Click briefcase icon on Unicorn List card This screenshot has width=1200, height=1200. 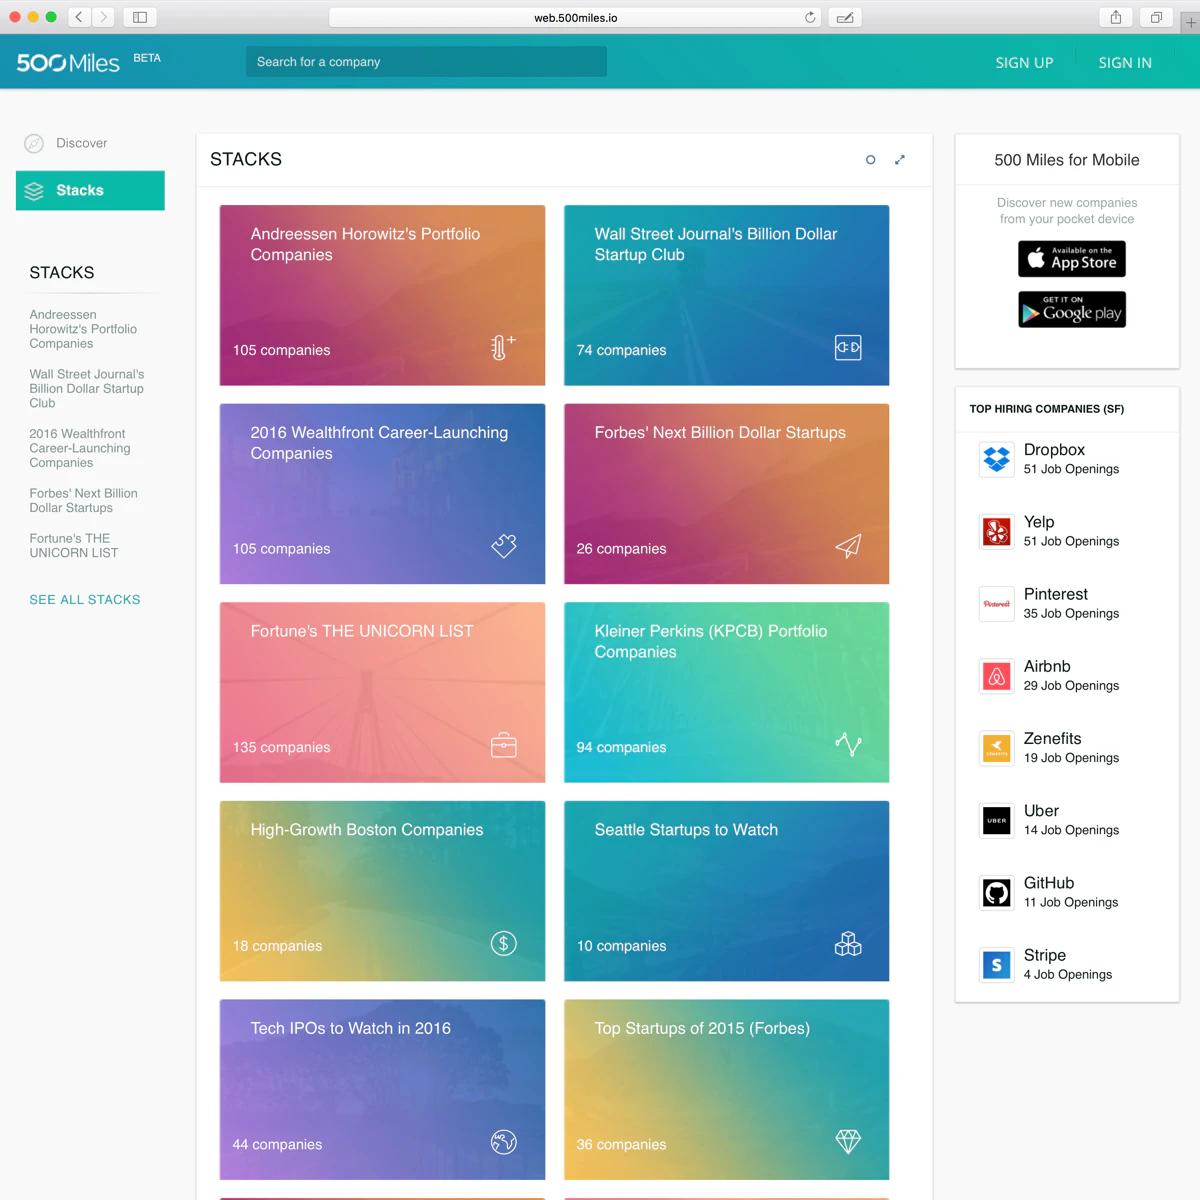504,745
